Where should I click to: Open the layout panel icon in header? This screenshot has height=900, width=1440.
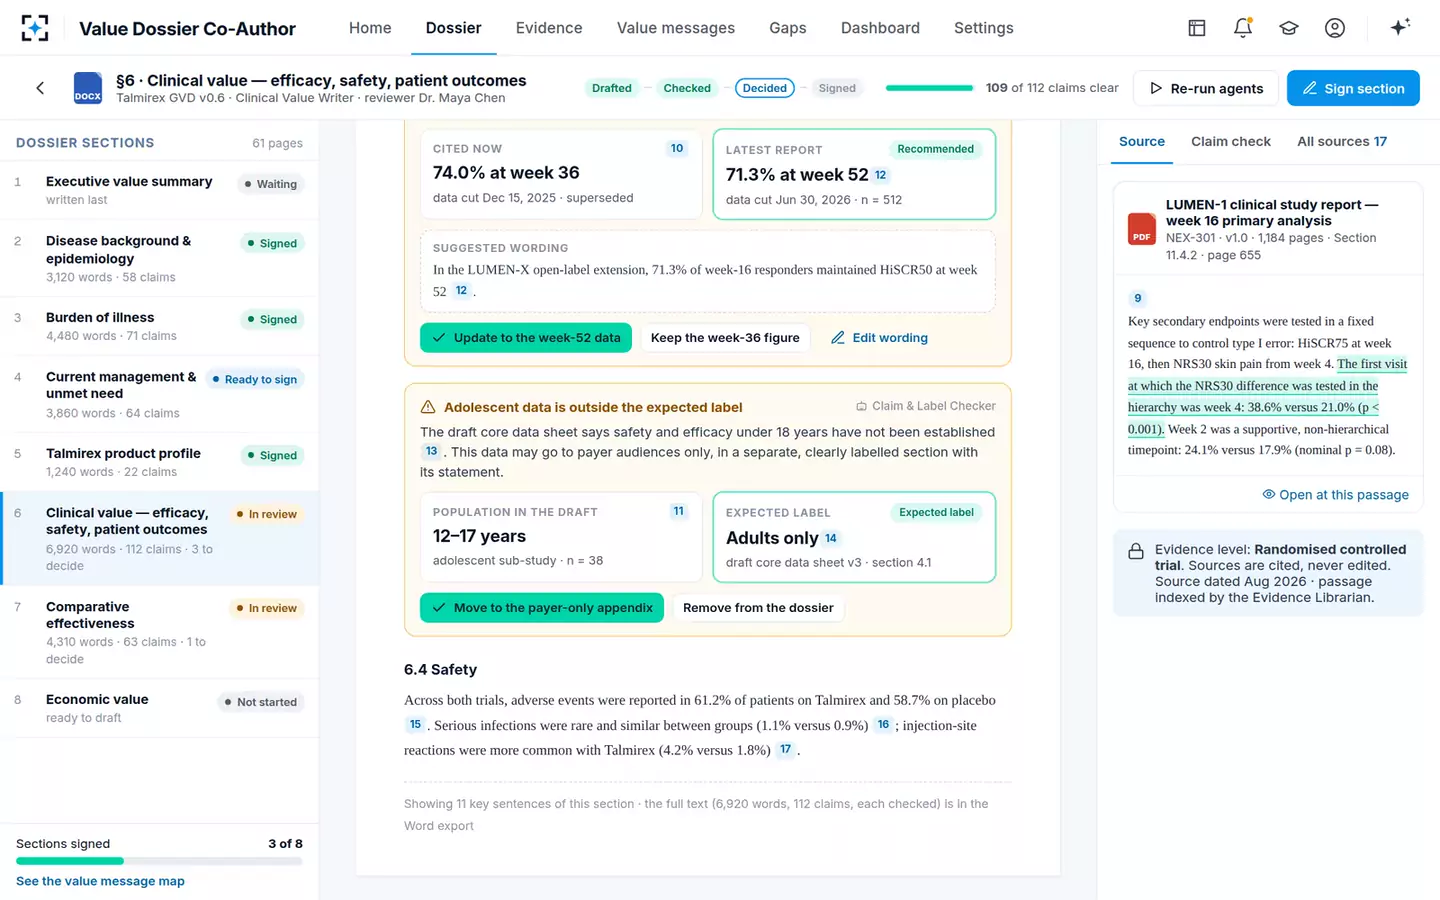click(1197, 28)
